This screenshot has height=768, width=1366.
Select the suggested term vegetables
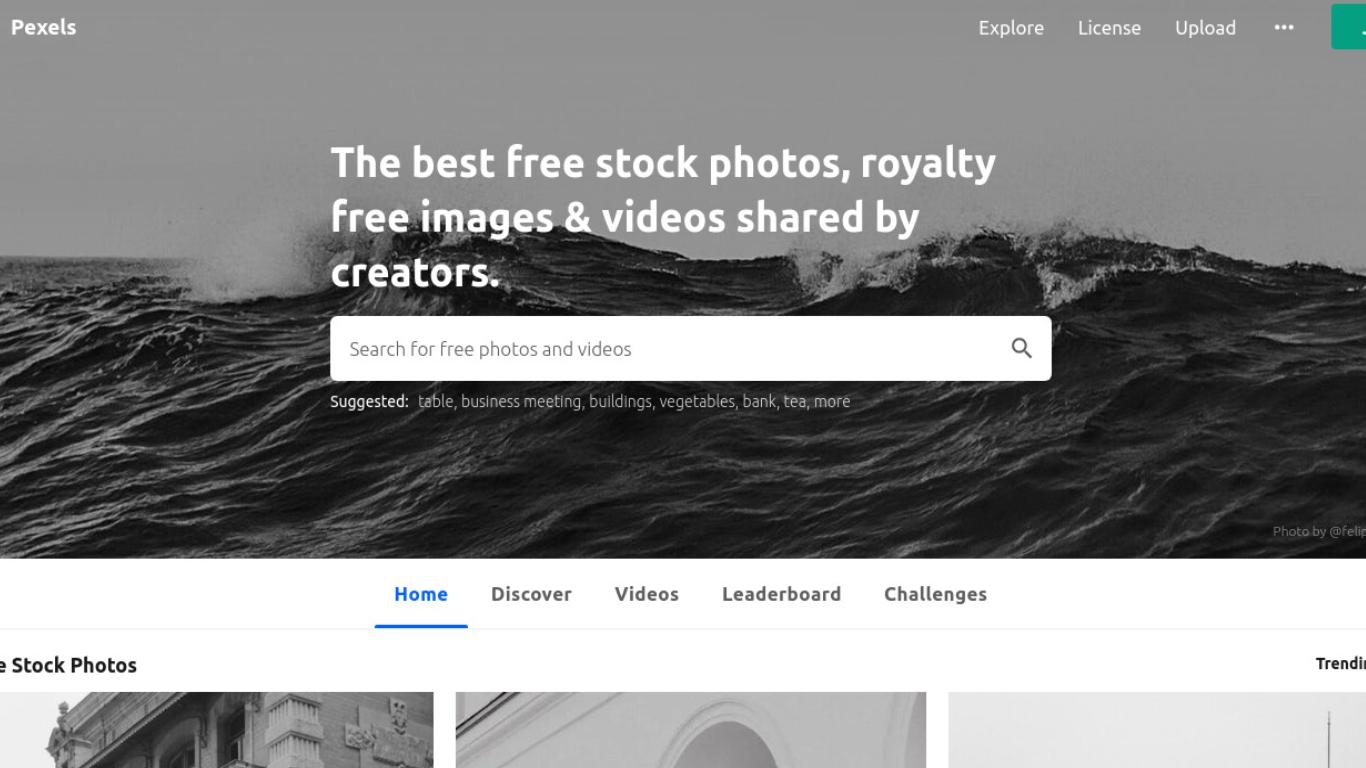[x=697, y=401]
